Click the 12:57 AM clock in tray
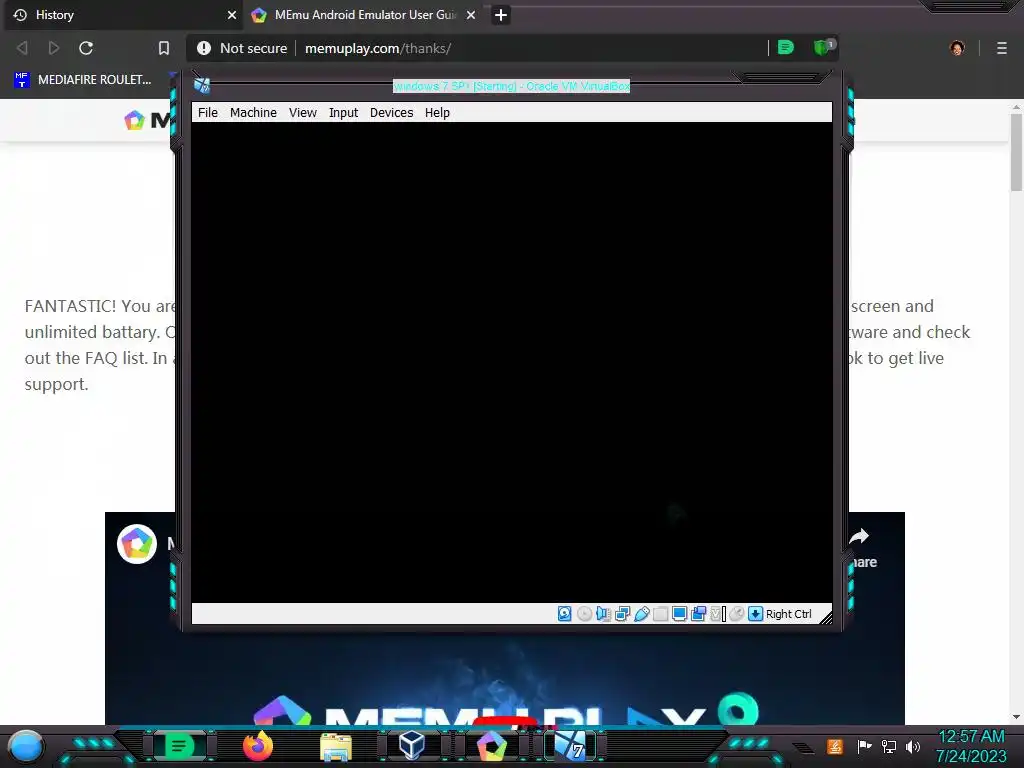This screenshot has height=768, width=1024. [x=971, y=736]
